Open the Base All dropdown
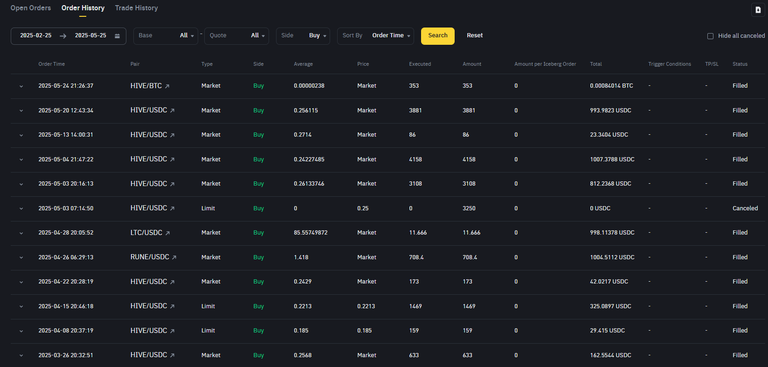 click(x=166, y=36)
